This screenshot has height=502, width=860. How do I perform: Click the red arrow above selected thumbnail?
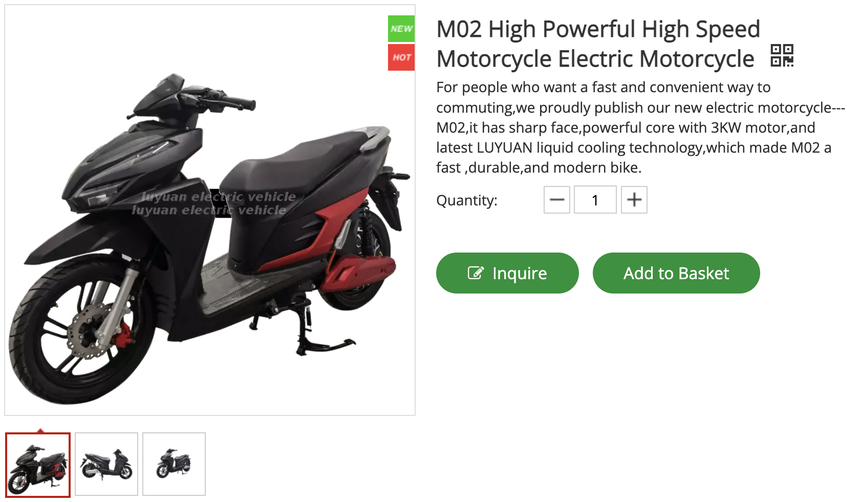[39, 431]
